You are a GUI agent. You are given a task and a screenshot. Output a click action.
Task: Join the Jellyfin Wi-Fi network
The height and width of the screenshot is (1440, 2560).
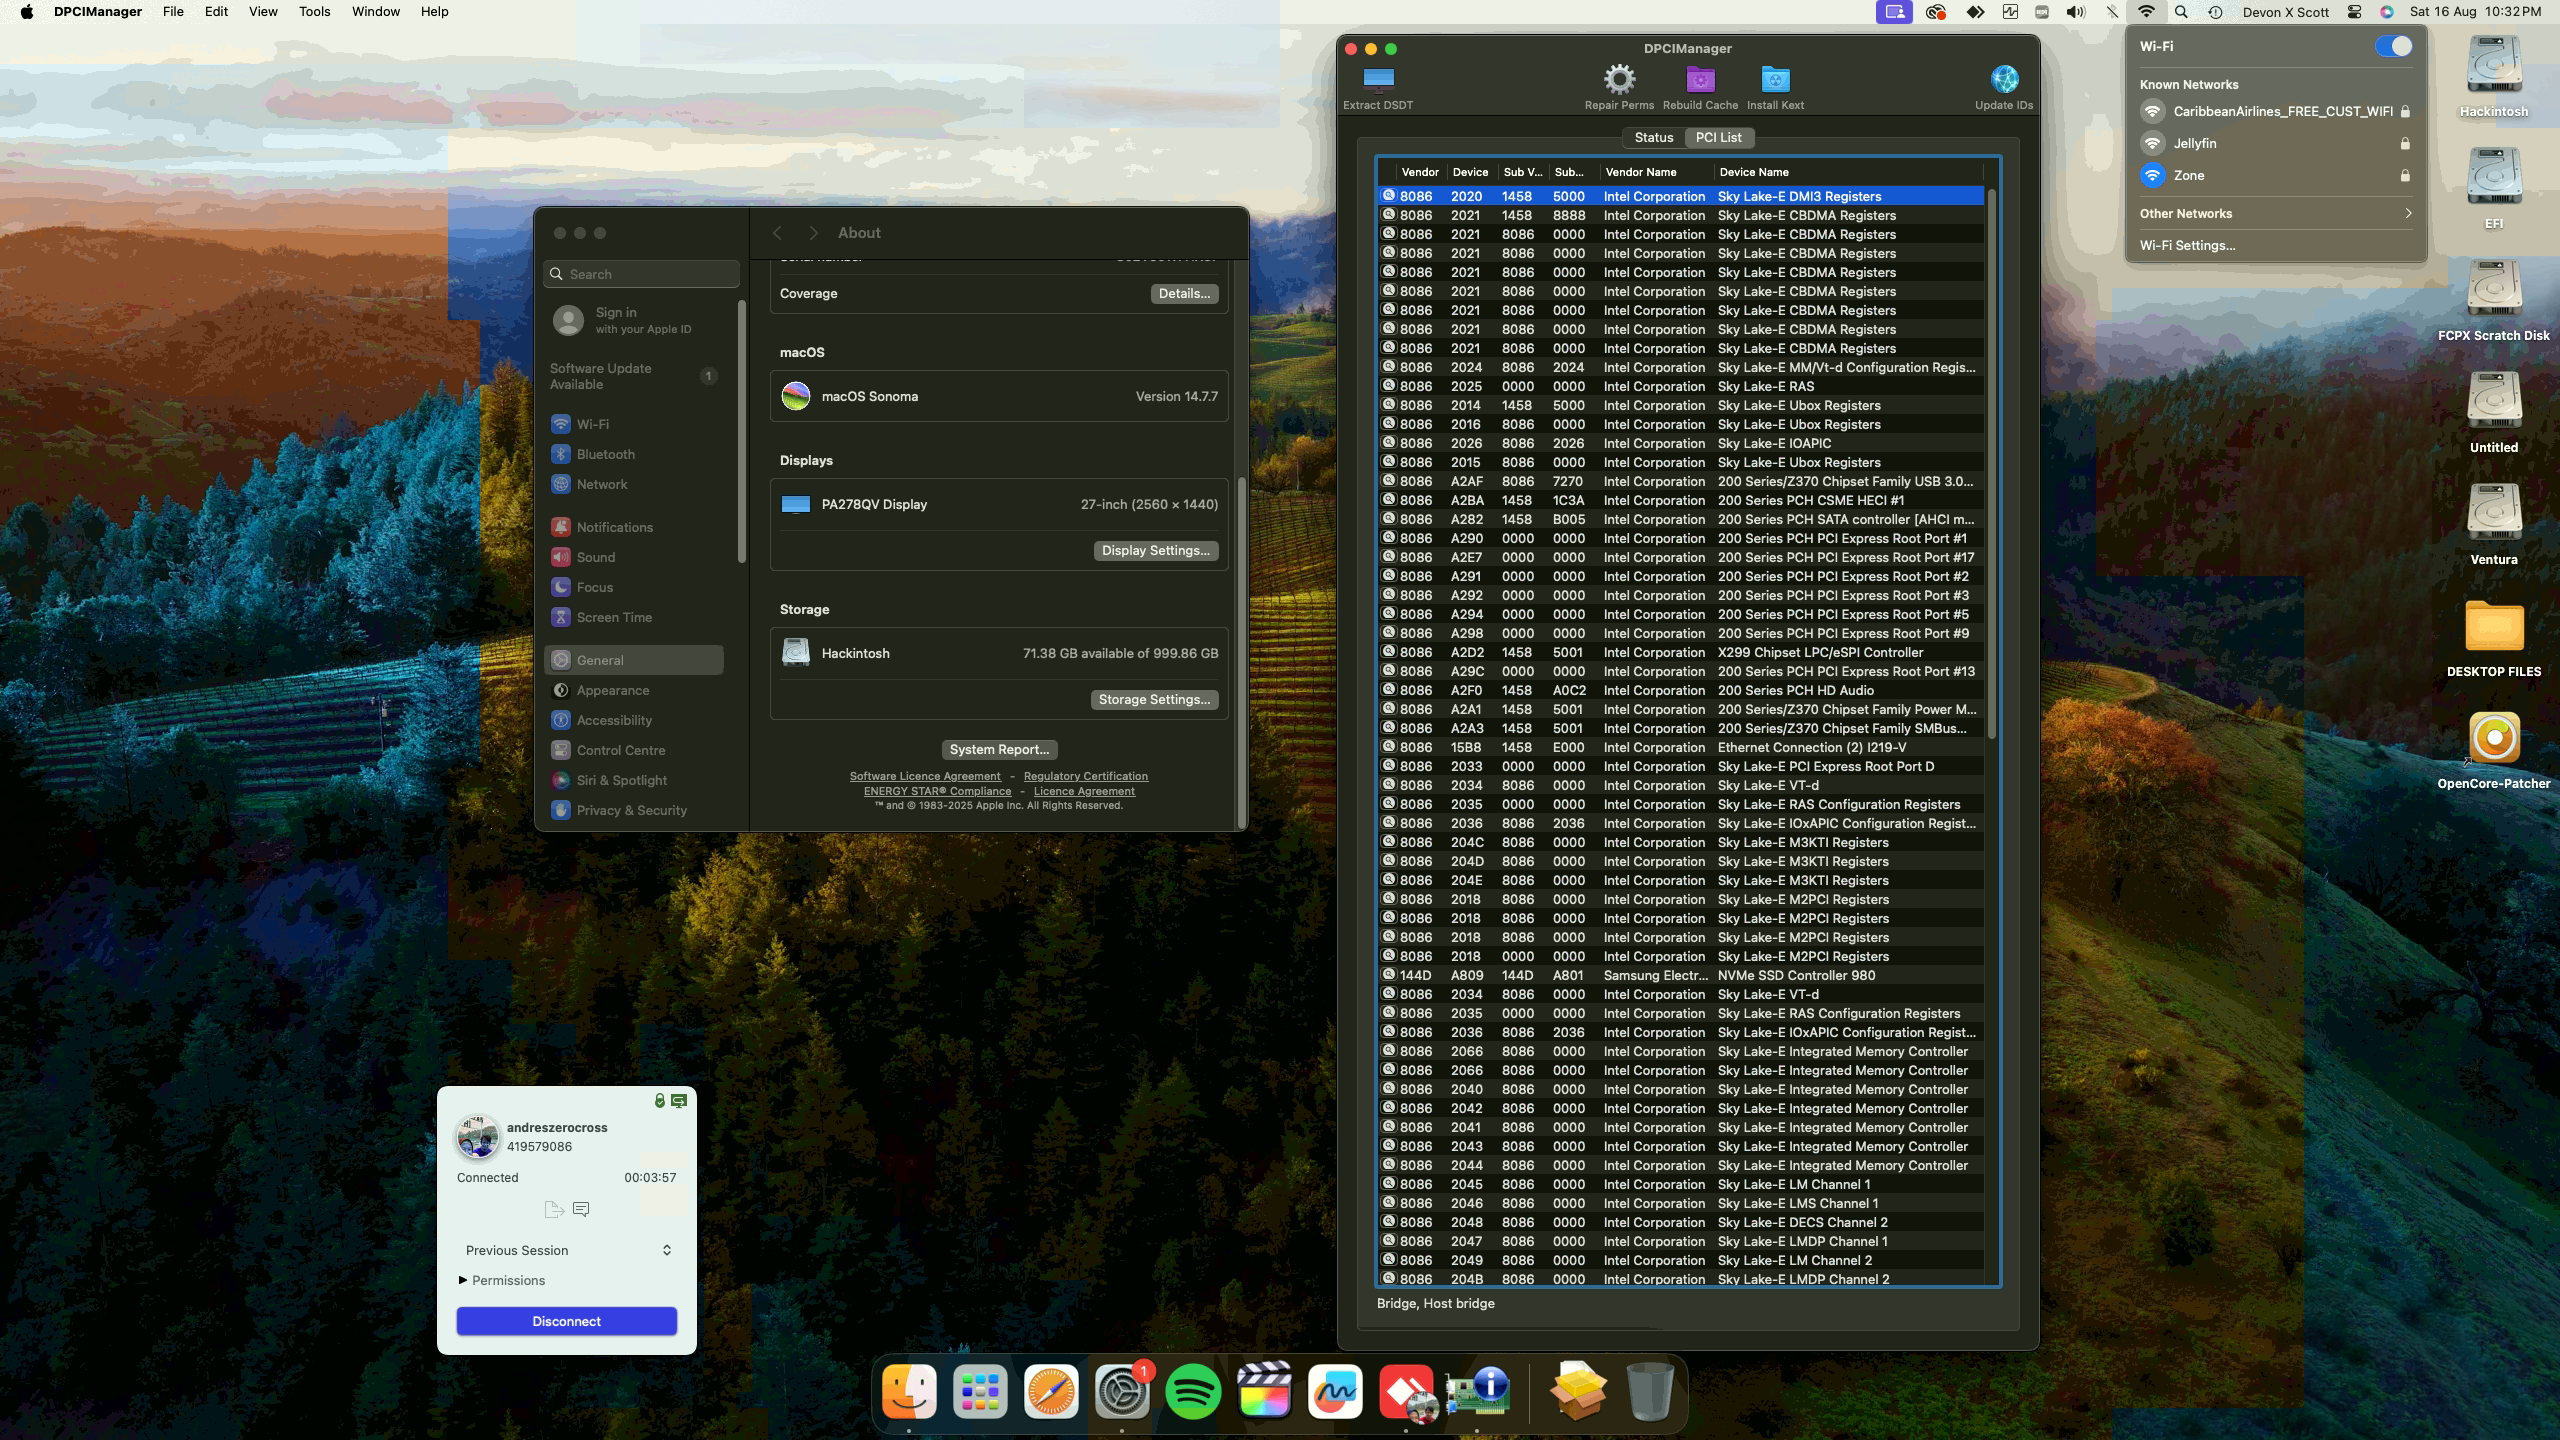[x=2276, y=143]
